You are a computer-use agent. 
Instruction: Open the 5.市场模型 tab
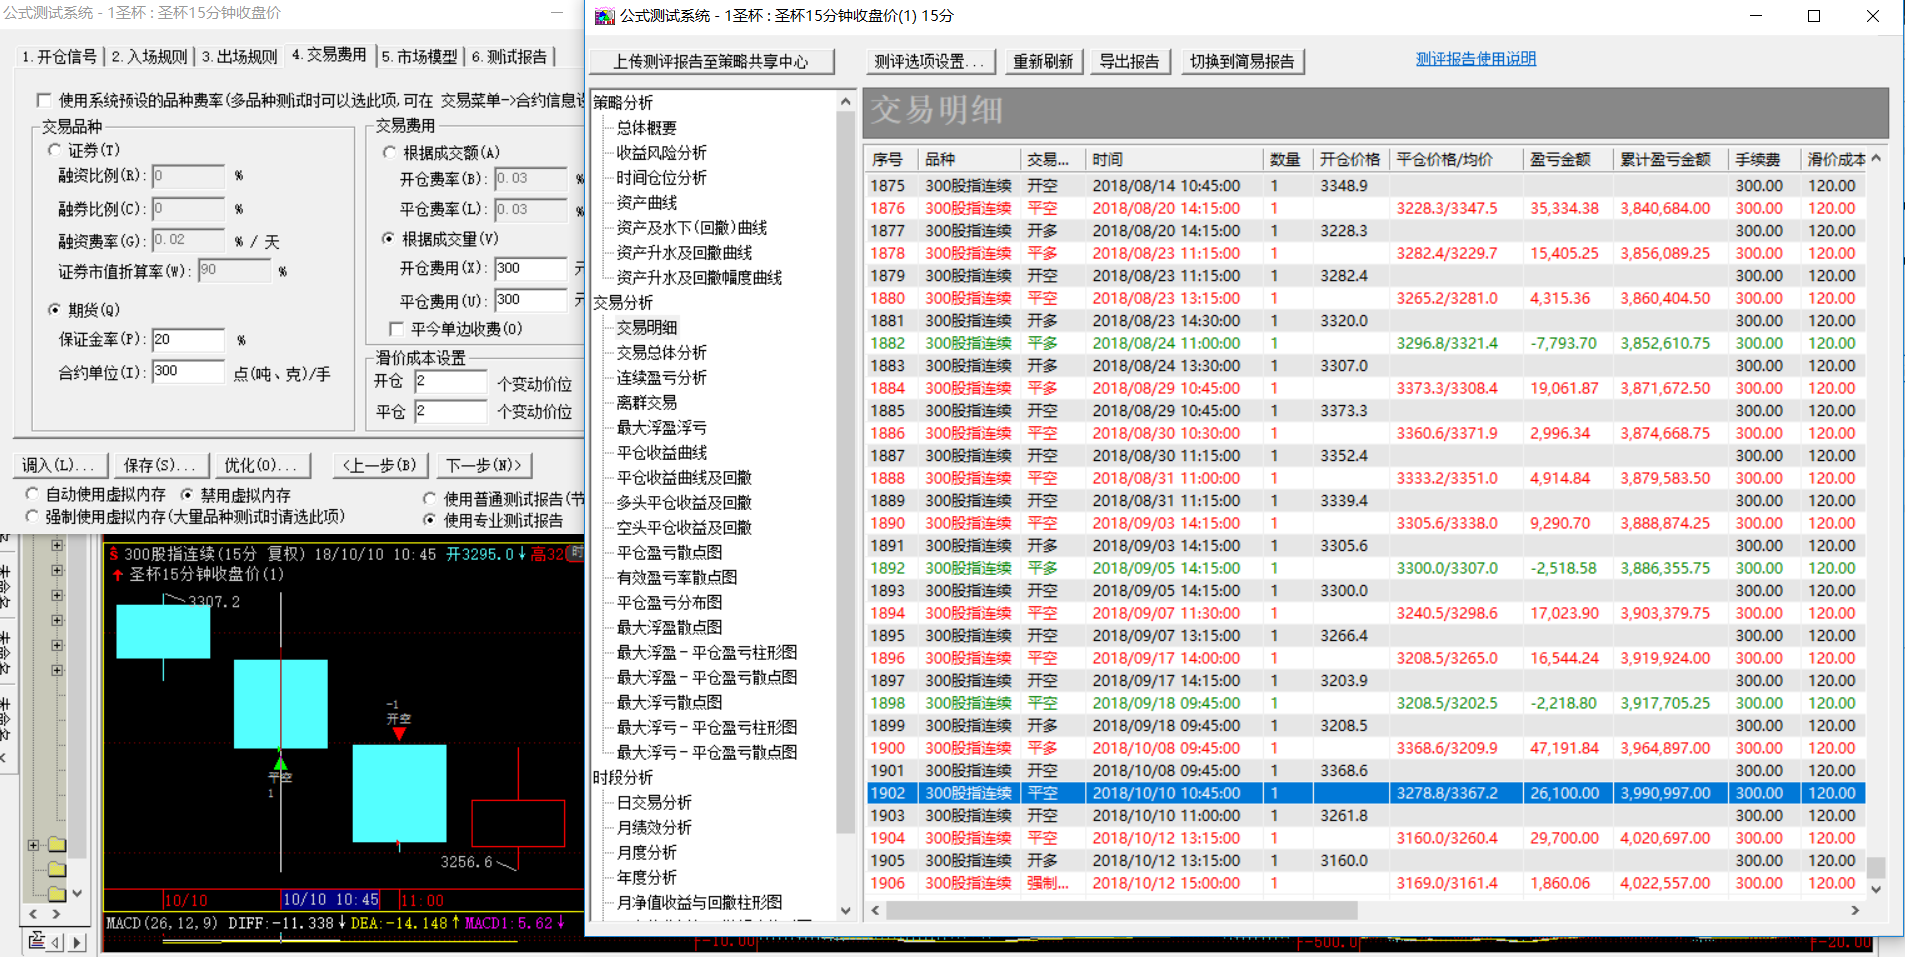(419, 57)
